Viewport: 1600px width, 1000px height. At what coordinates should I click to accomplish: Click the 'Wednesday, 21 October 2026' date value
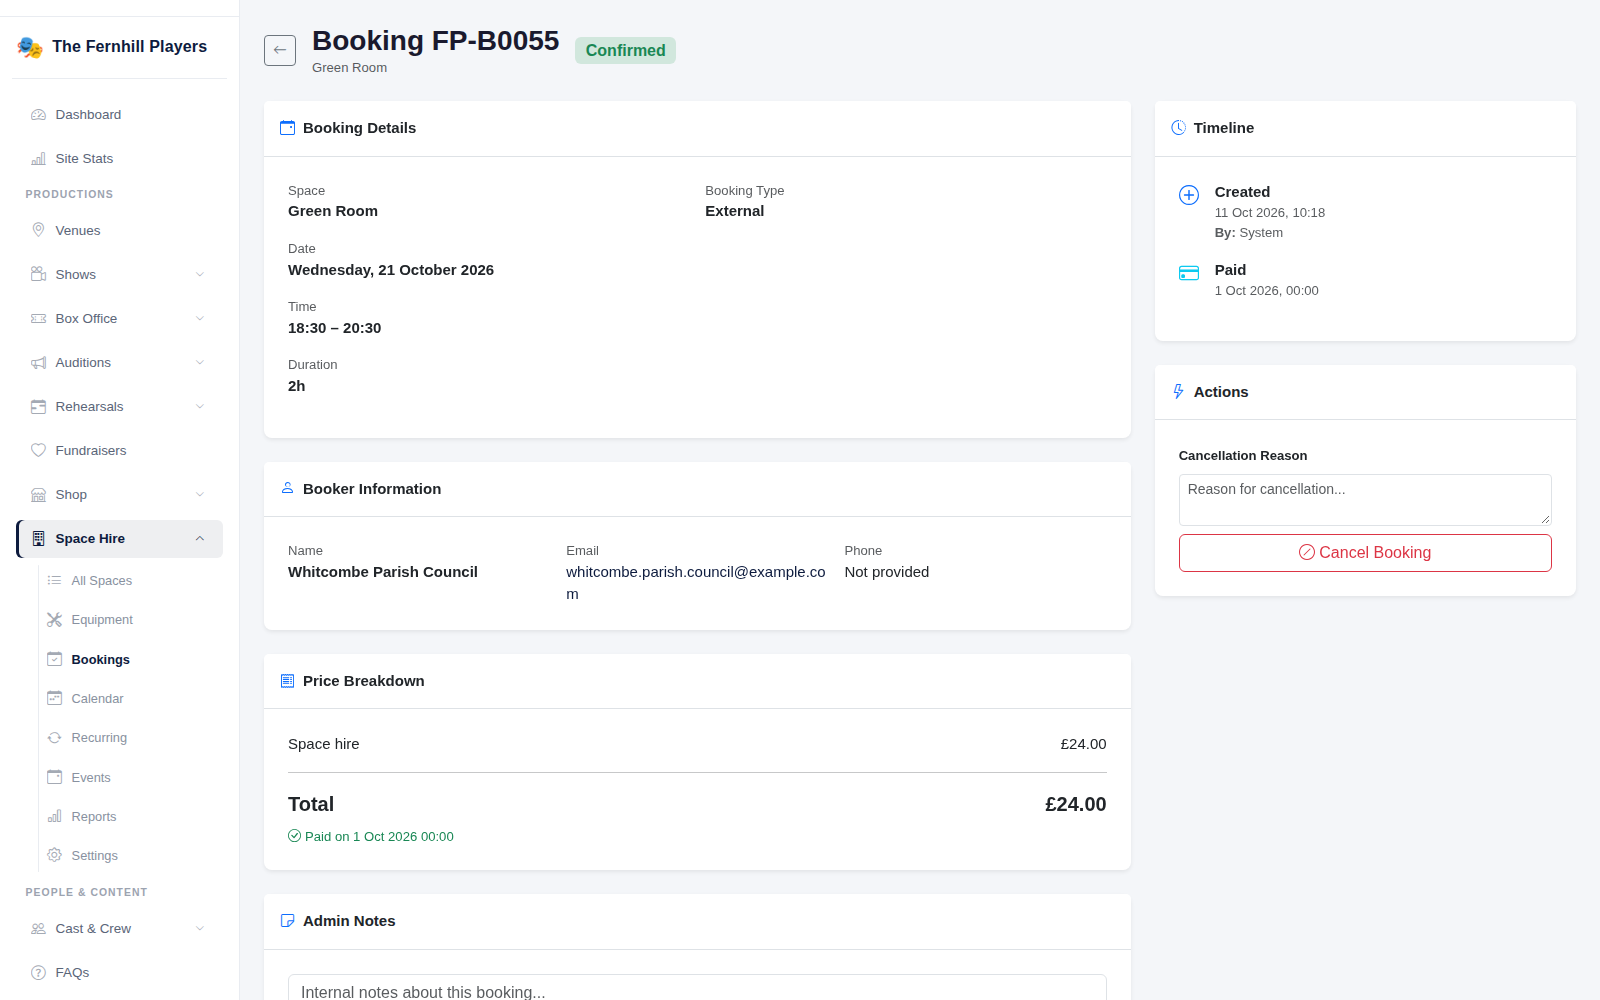point(391,270)
